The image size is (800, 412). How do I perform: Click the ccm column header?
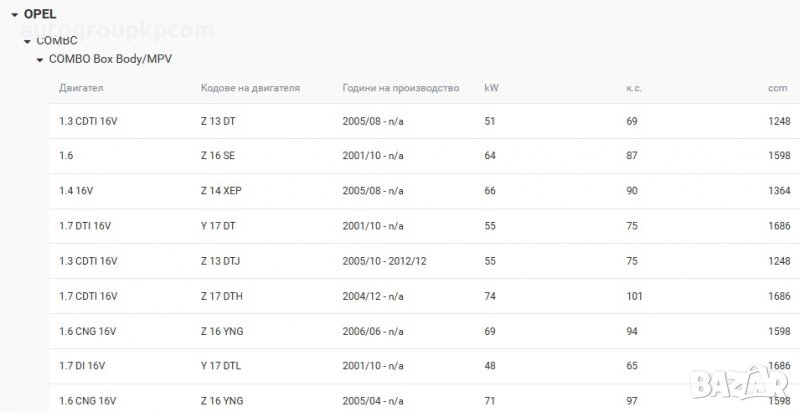(x=777, y=88)
